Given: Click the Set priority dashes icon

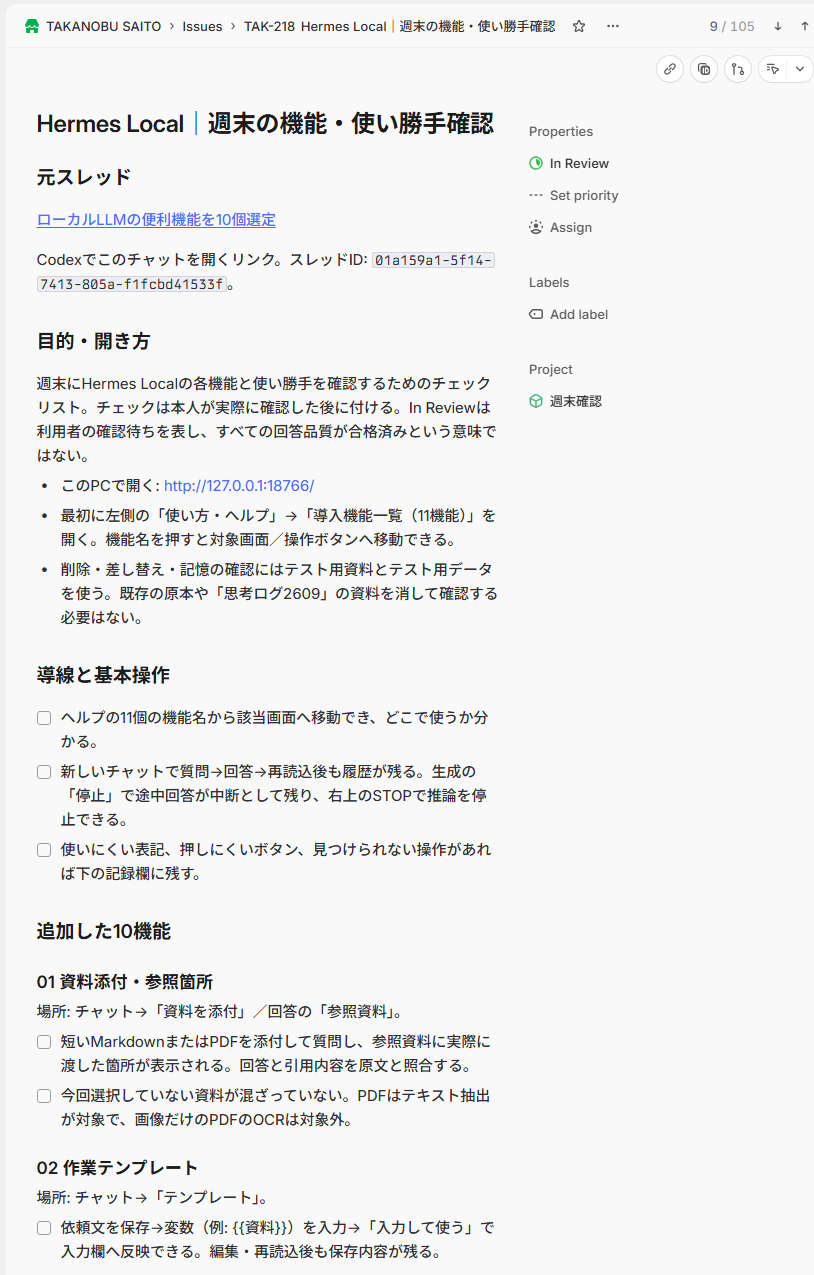Looking at the screenshot, I should (x=536, y=195).
